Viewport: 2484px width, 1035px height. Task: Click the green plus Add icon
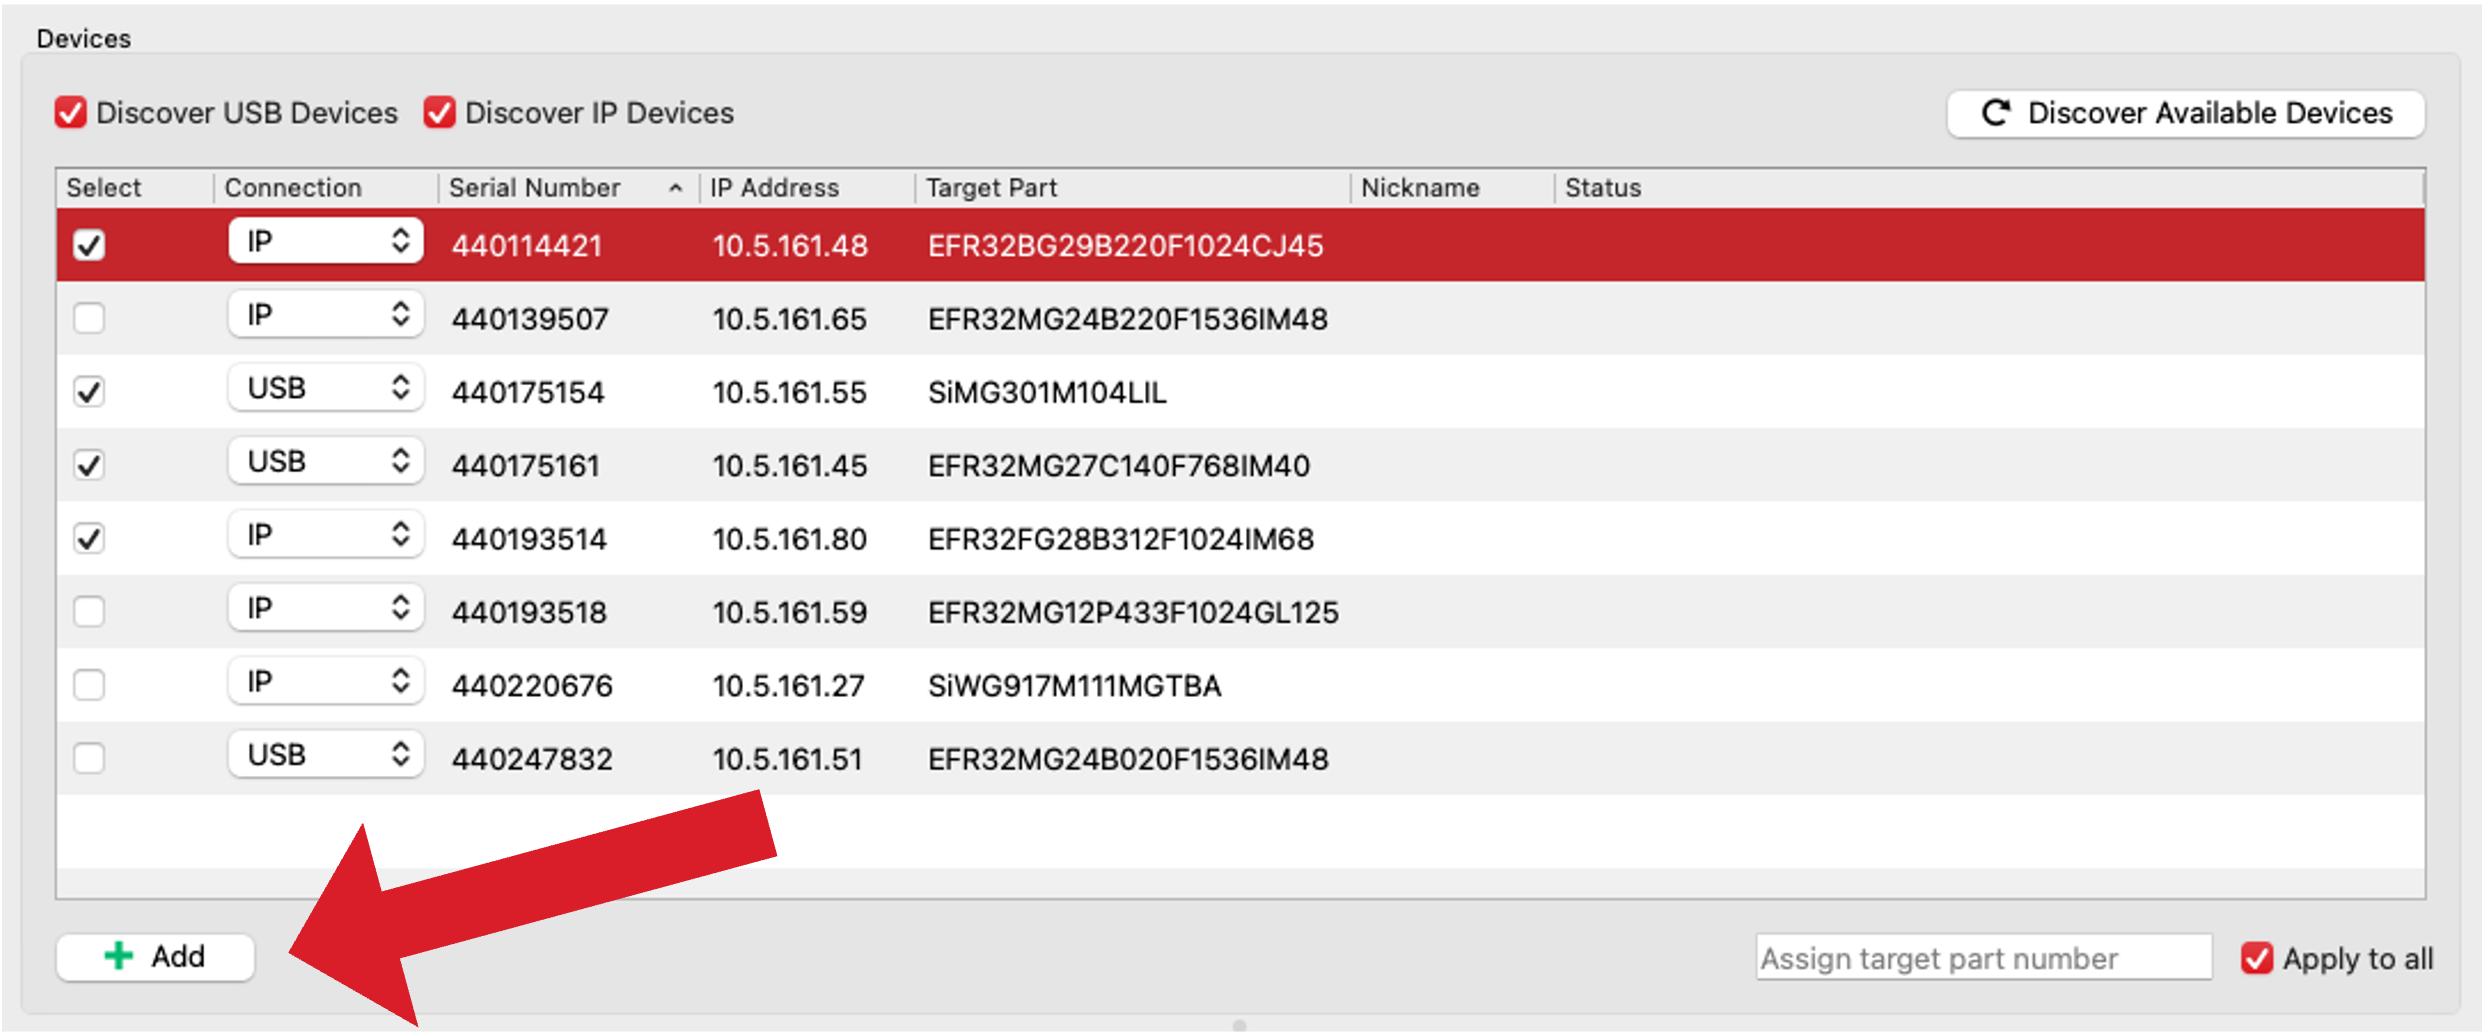[119, 956]
